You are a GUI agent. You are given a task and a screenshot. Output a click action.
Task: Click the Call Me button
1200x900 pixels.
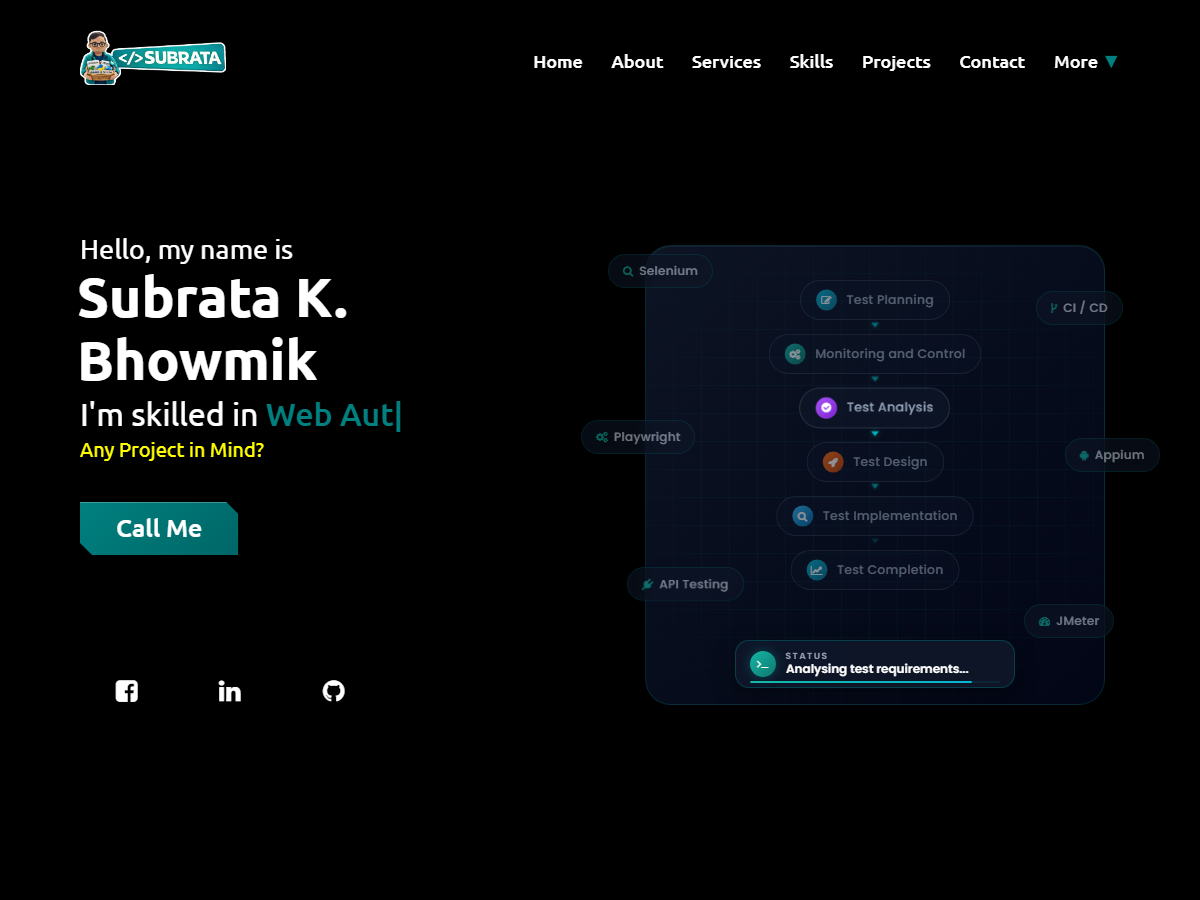(x=159, y=528)
